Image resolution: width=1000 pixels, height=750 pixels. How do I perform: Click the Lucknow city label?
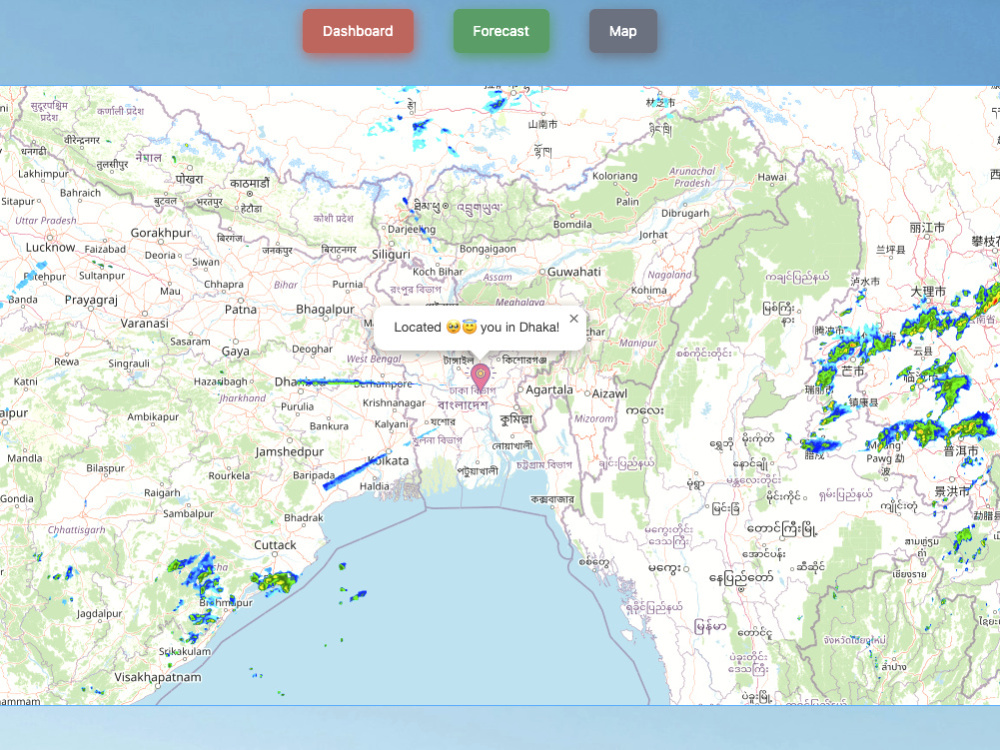pyautogui.click(x=50, y=247)
